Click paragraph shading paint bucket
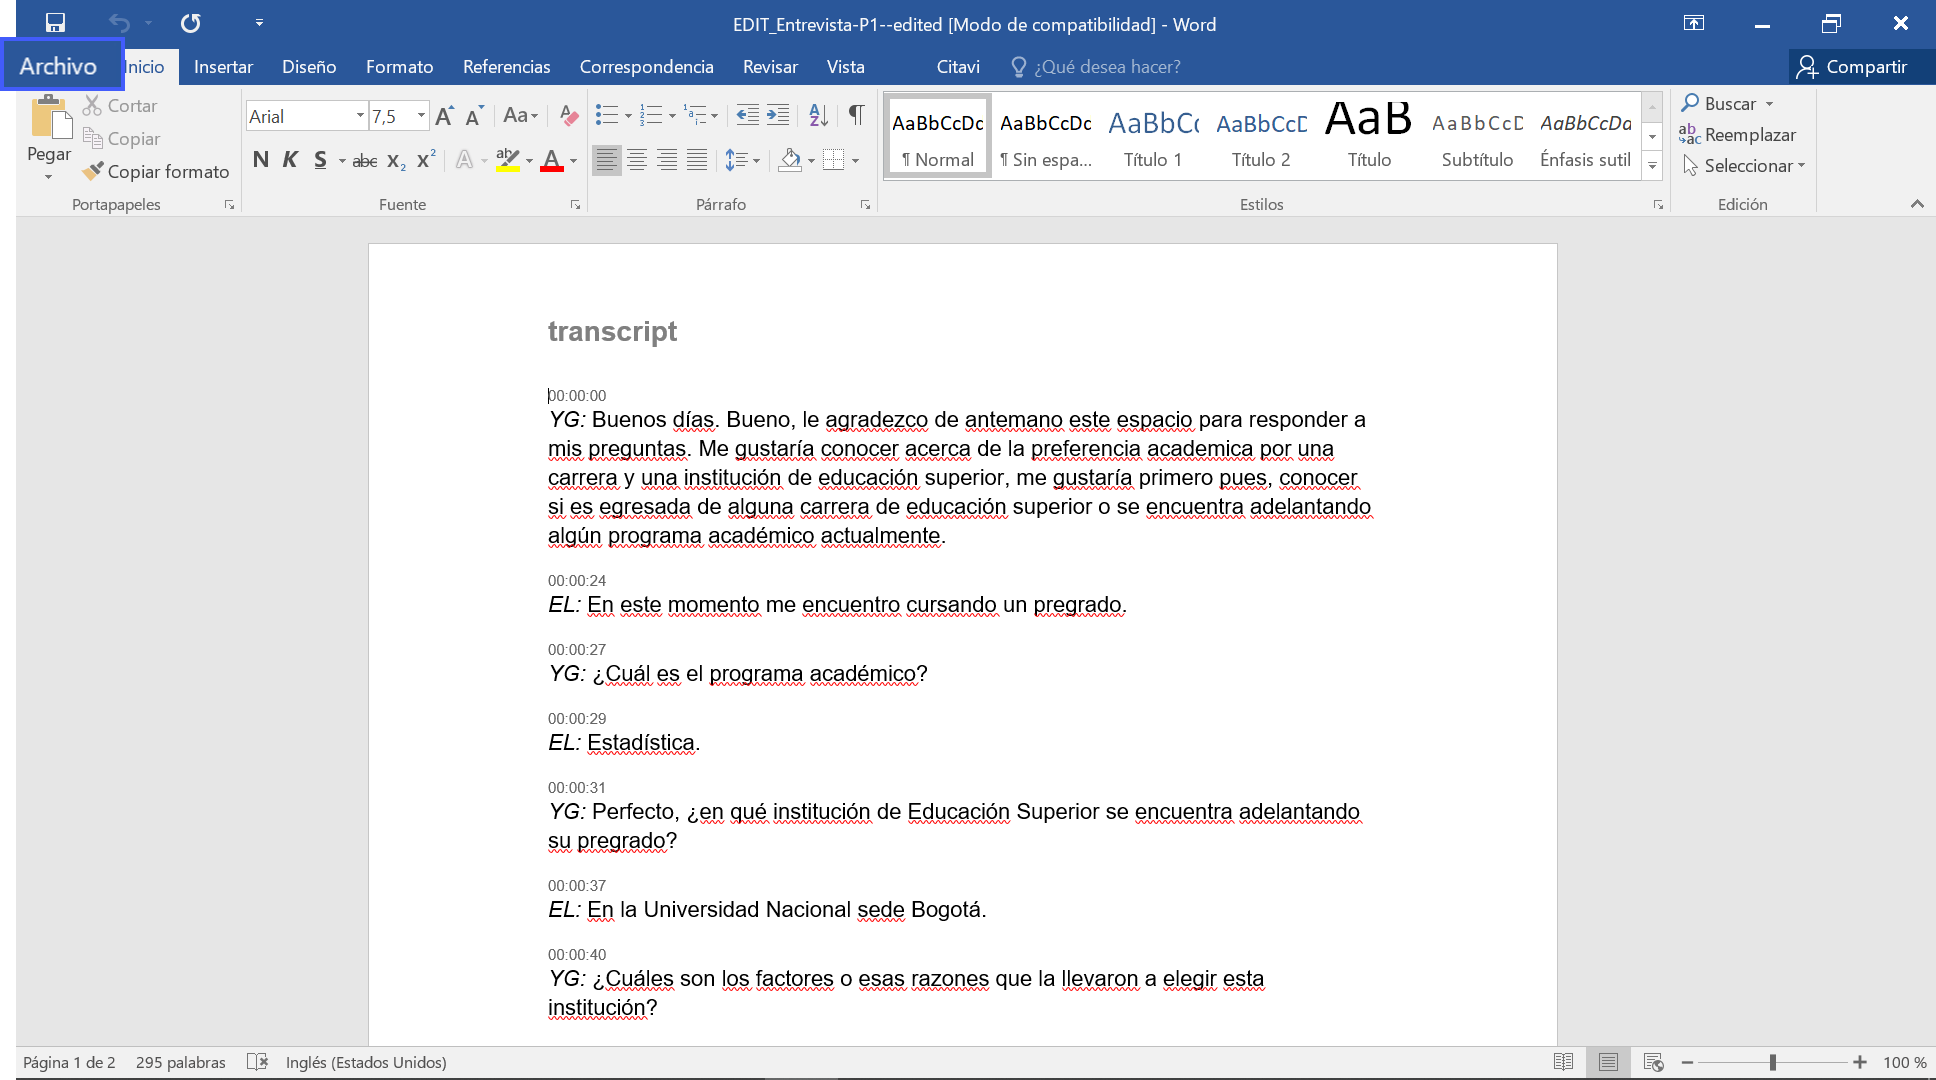This screenshot has width=1936, height=1080. [790, 160]
